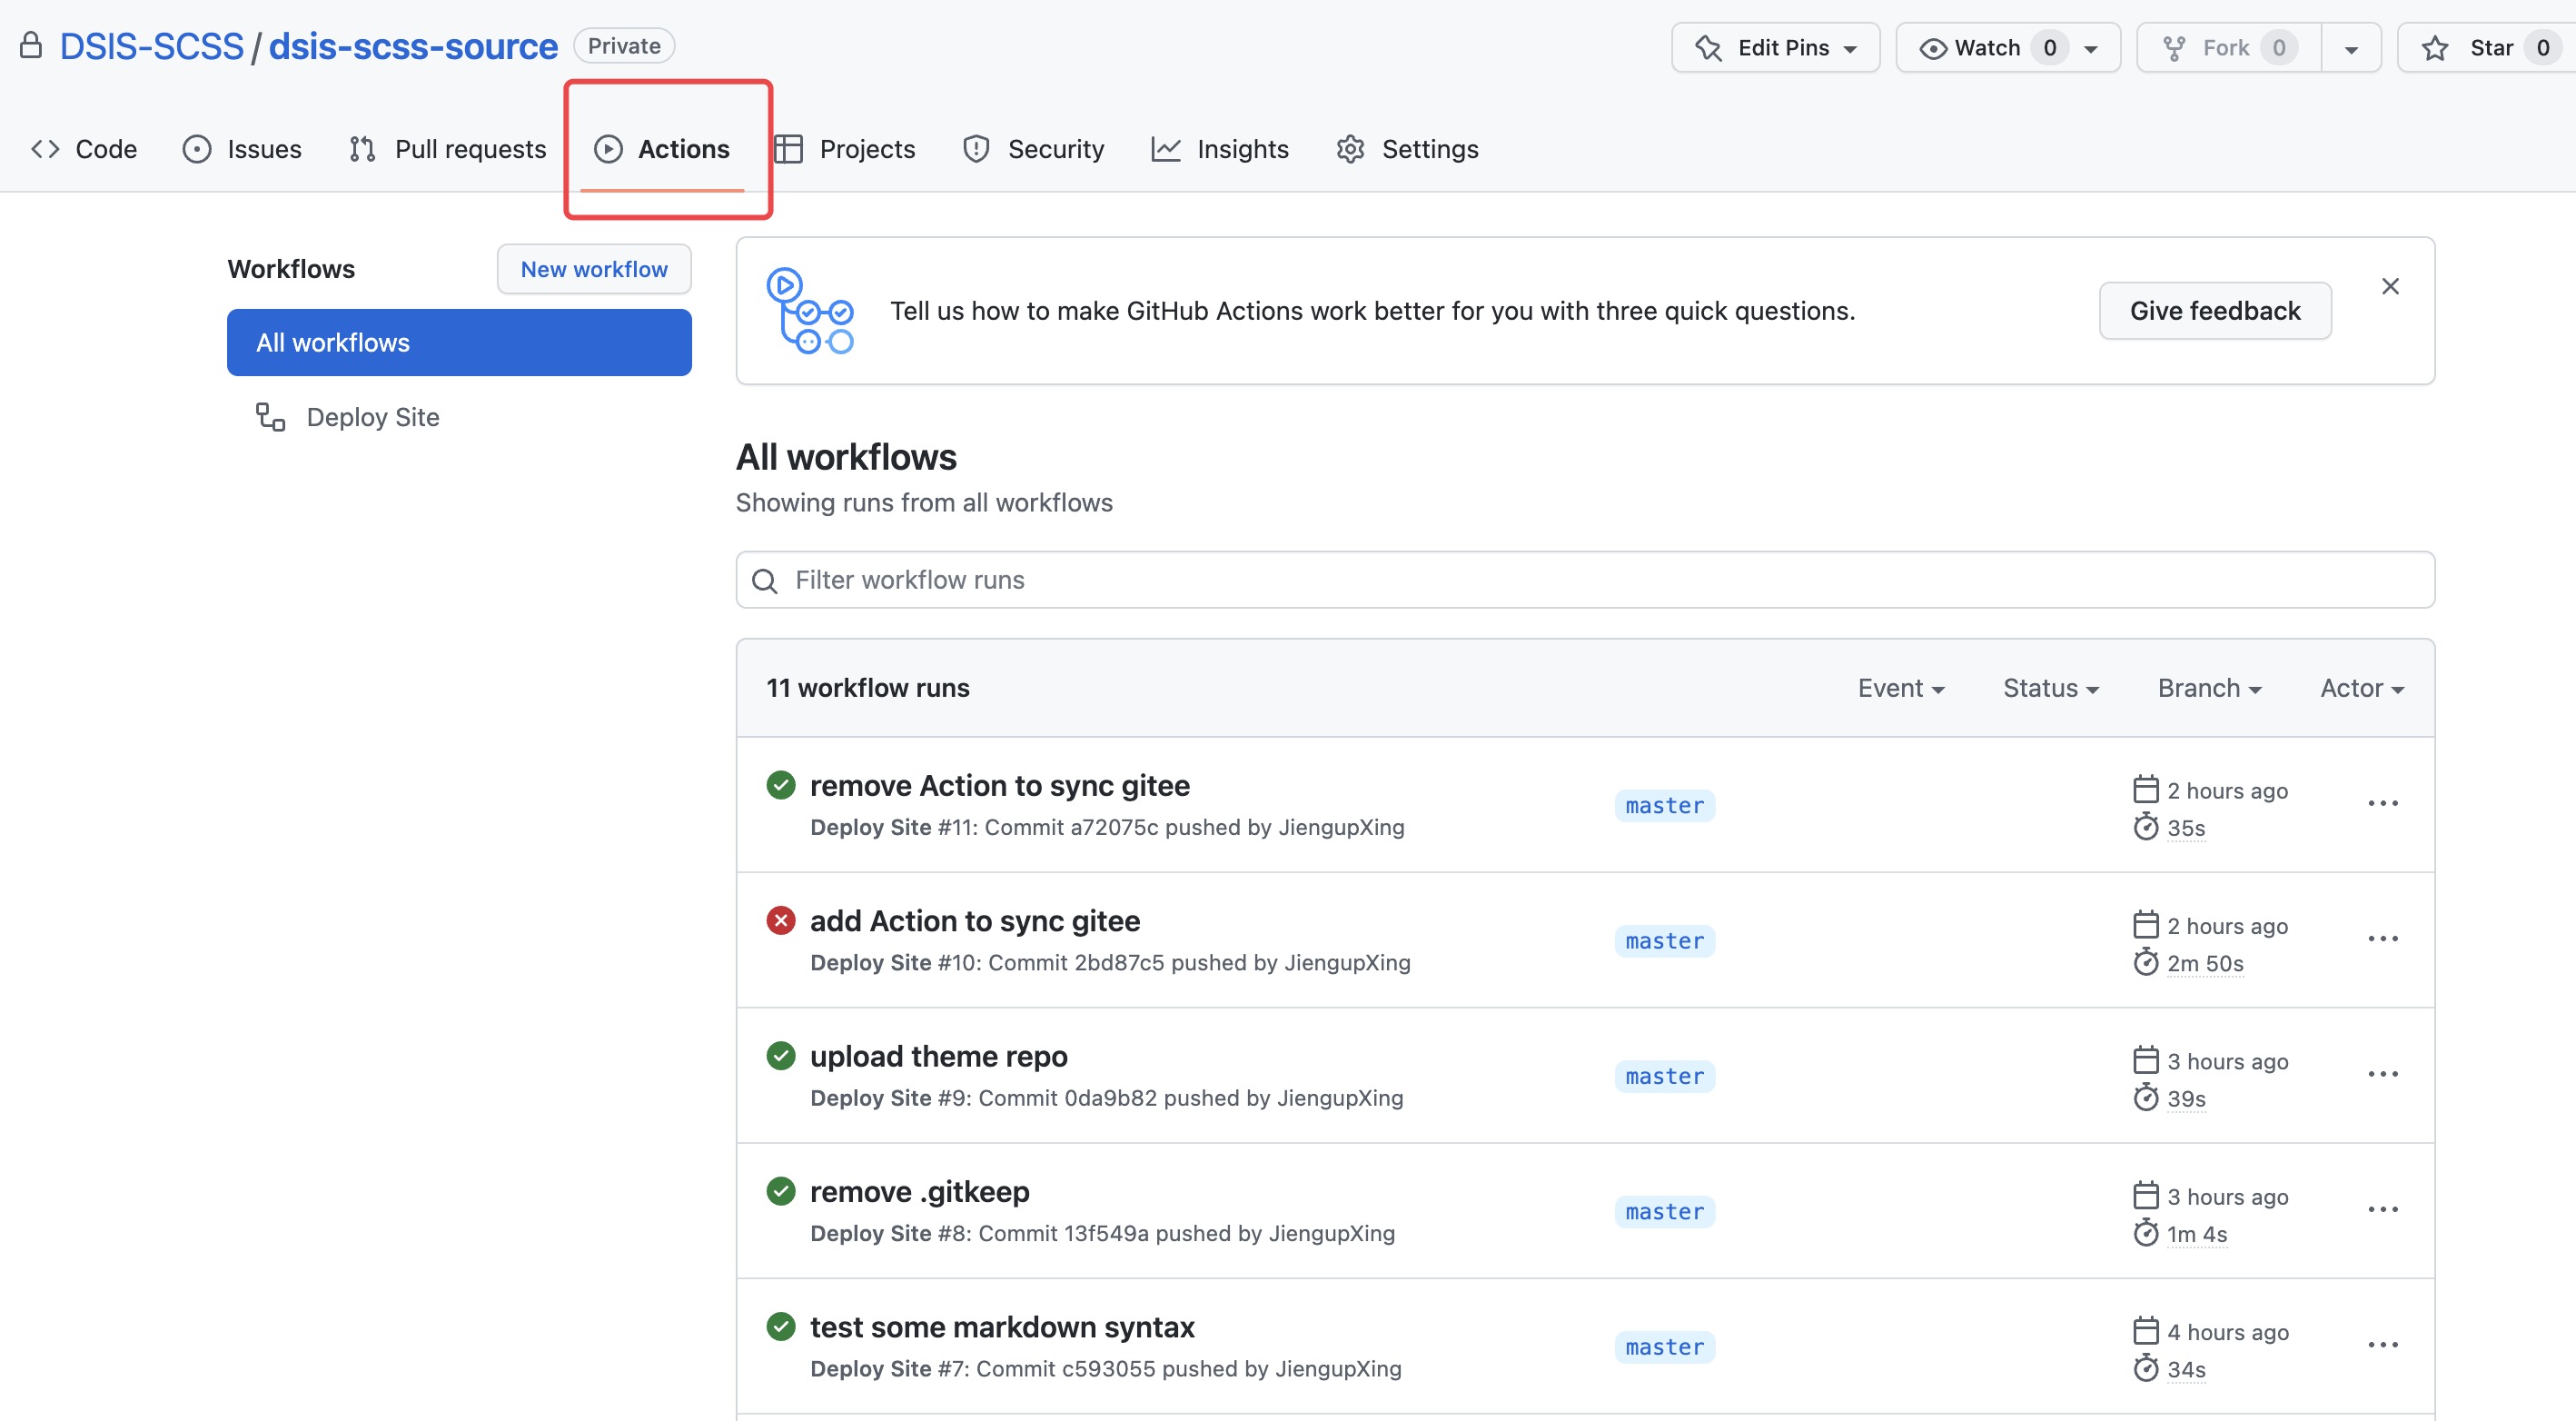2576x1421 pixels.
Task: Expand the Fork options arrow
Action: (x=2351, y=48)
